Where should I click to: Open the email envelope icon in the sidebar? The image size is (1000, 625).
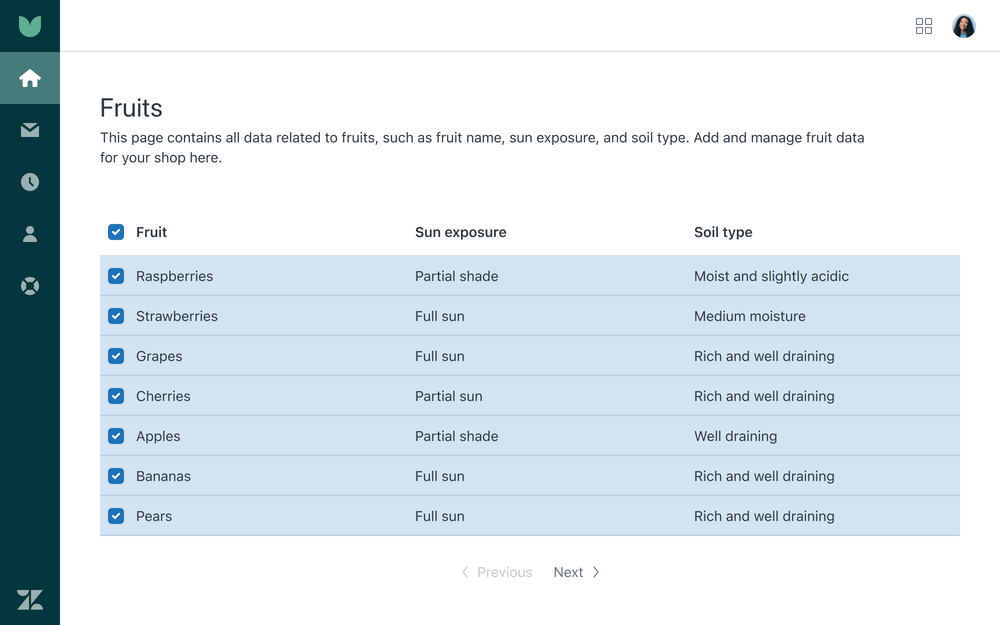(29, 130)
